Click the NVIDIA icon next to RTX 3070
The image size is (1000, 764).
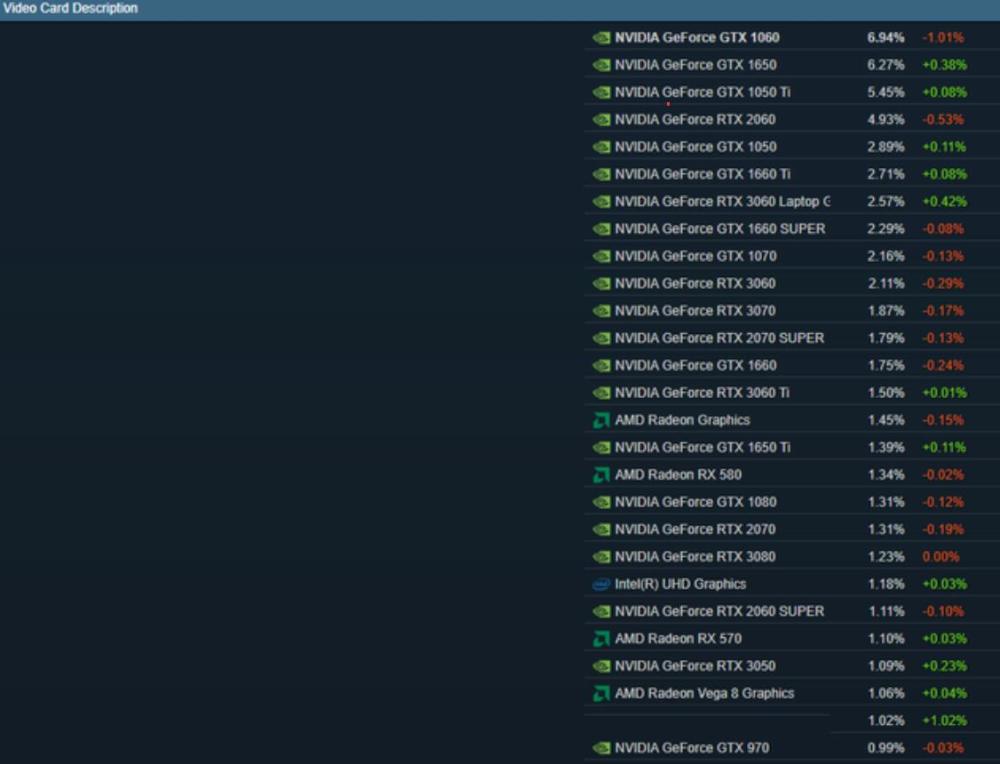point(601,311)
